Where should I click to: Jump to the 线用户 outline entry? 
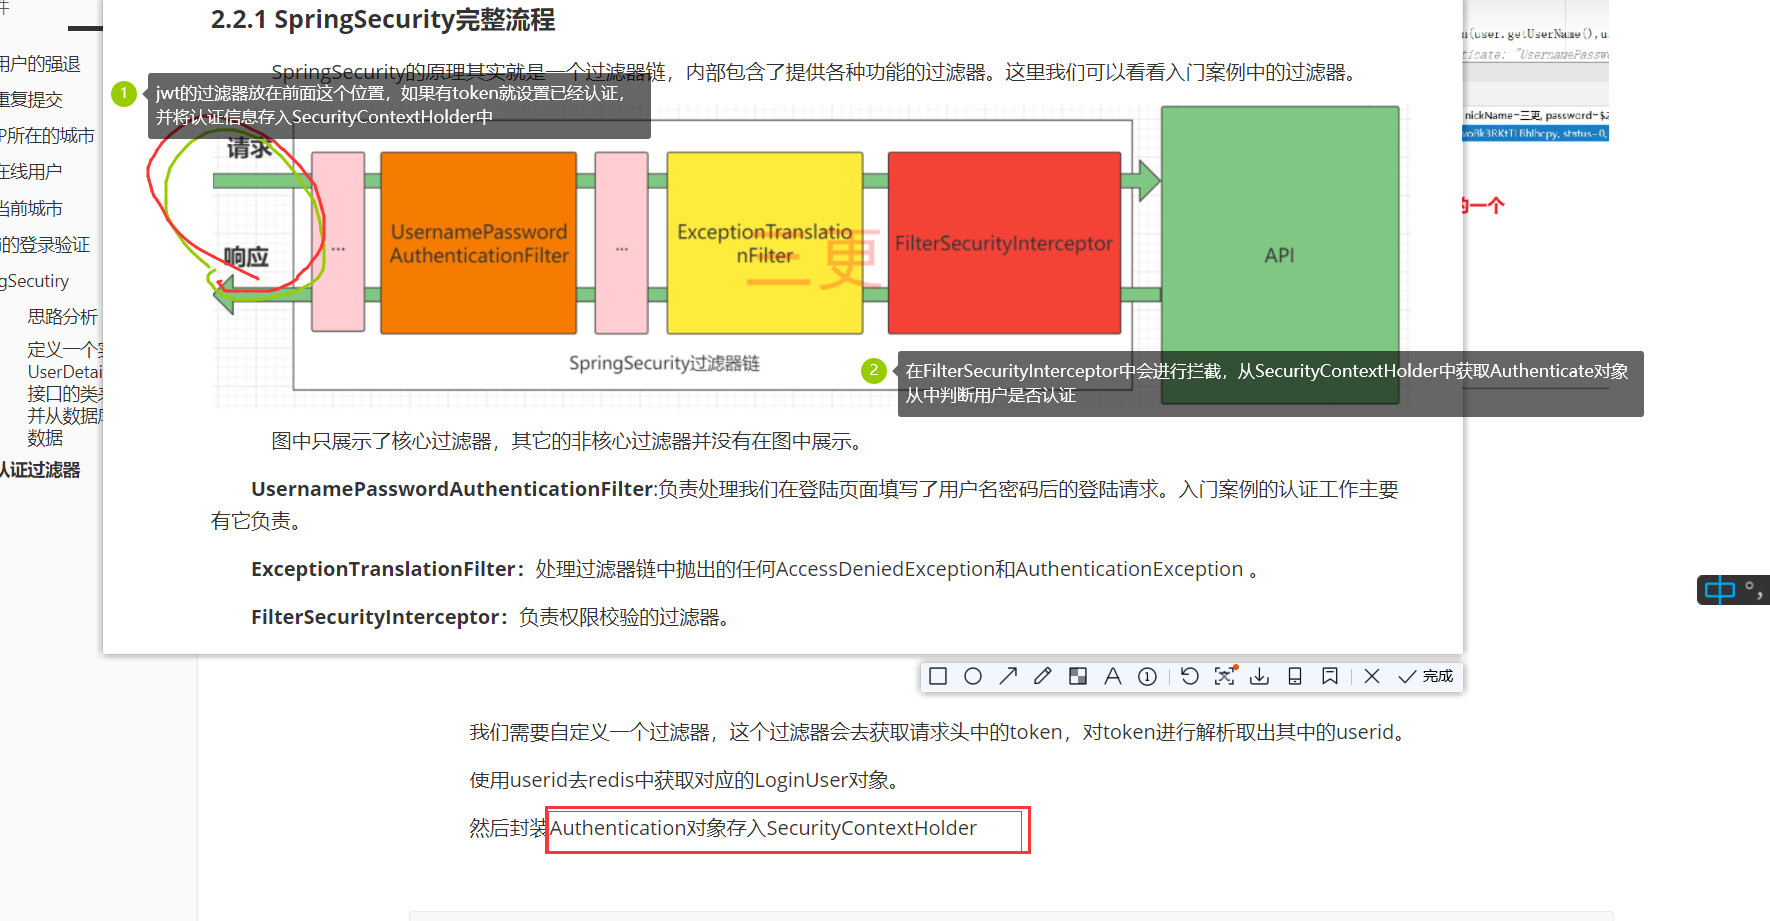[x=31, y=172]
